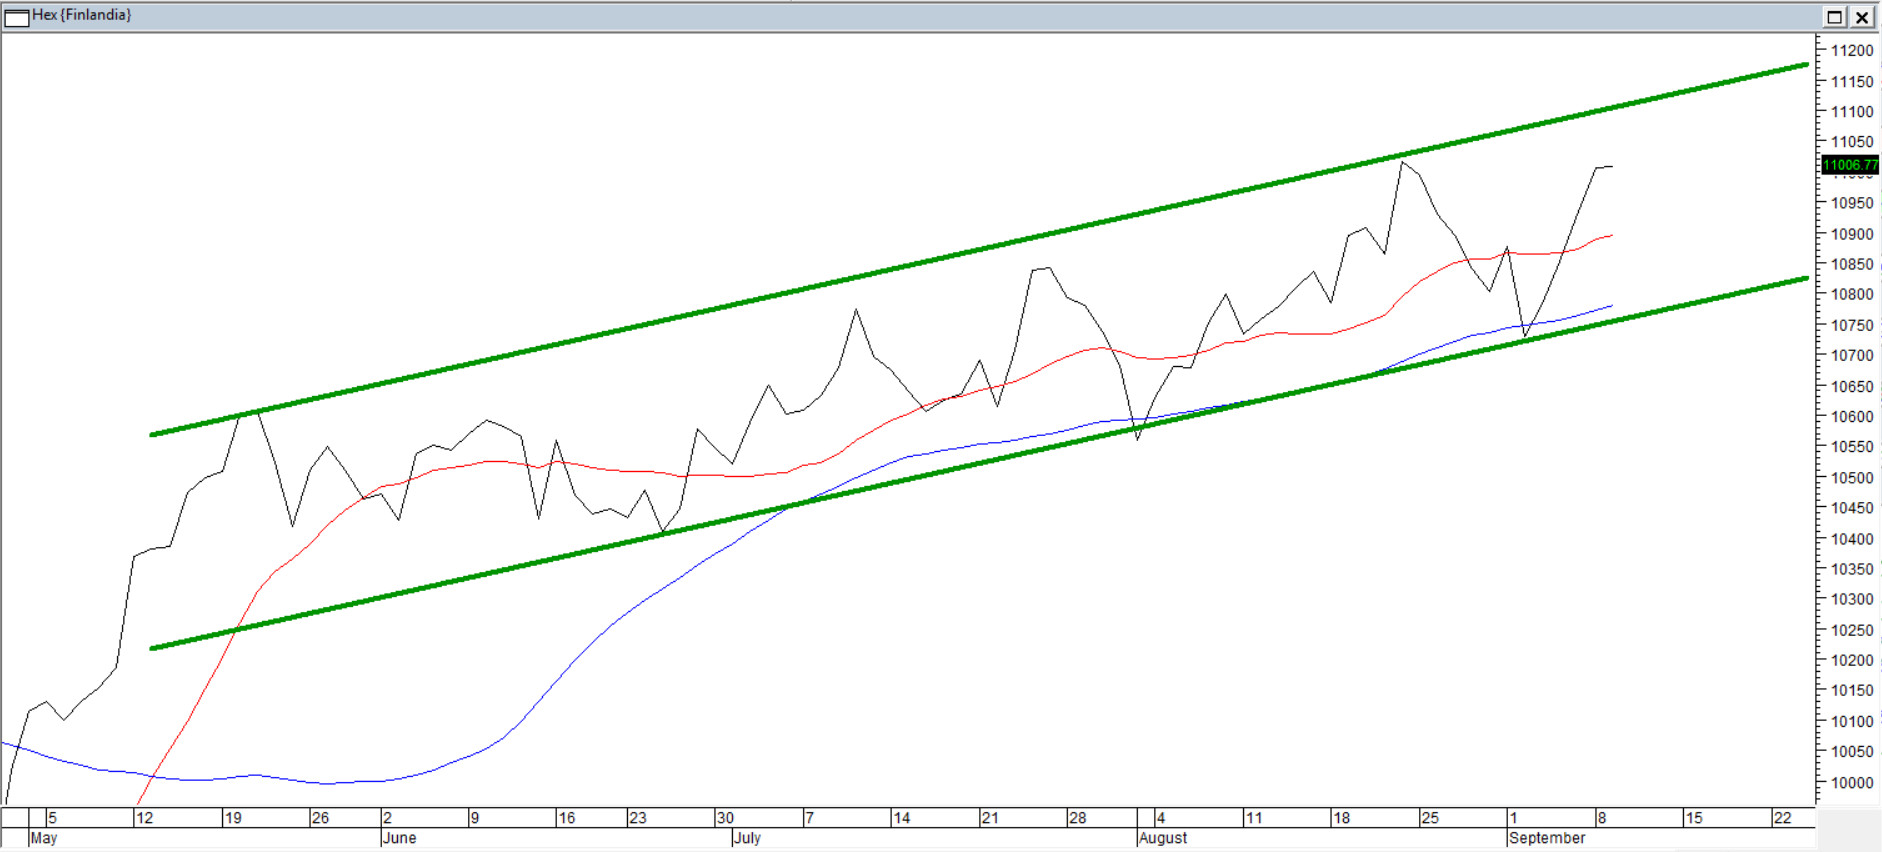Click the 10500 price scale label
1882x852 pixels.
1852,478
